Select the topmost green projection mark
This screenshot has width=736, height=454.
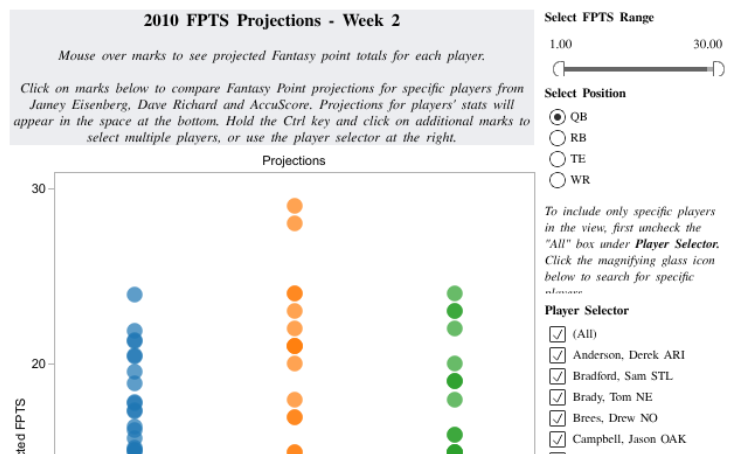click(455, 294)
